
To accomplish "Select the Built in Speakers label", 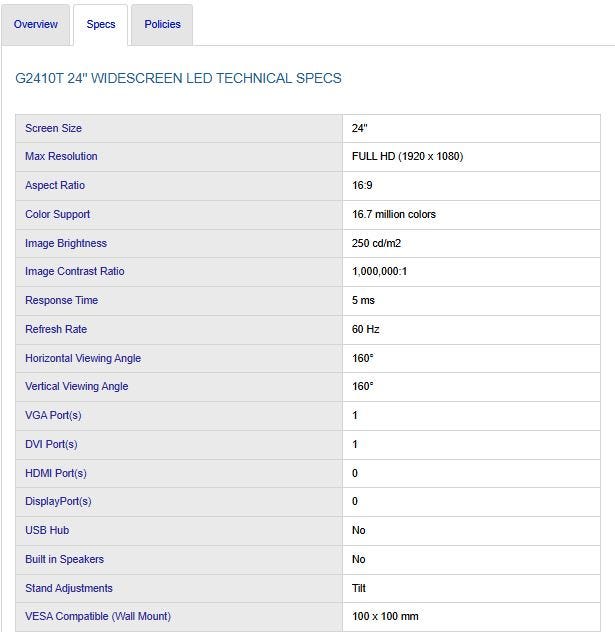I will point(64,559).
